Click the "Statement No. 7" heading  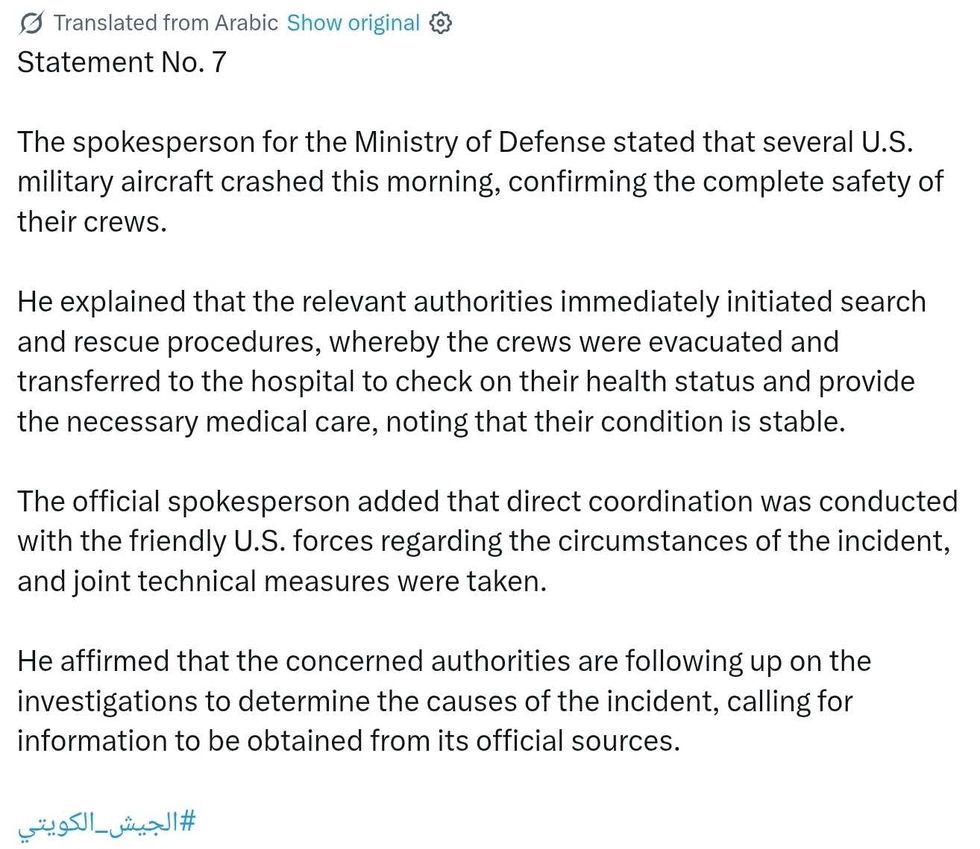click(x=122, y=63)
